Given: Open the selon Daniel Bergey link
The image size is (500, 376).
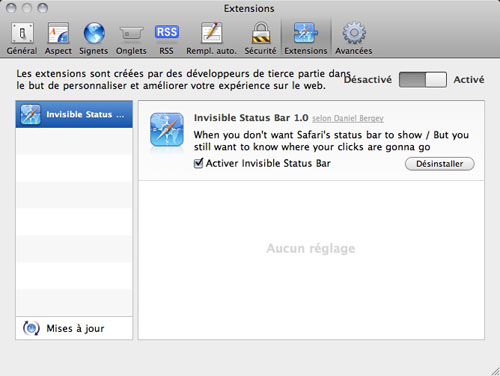Looking at the screenshot, I should (348, 118).
